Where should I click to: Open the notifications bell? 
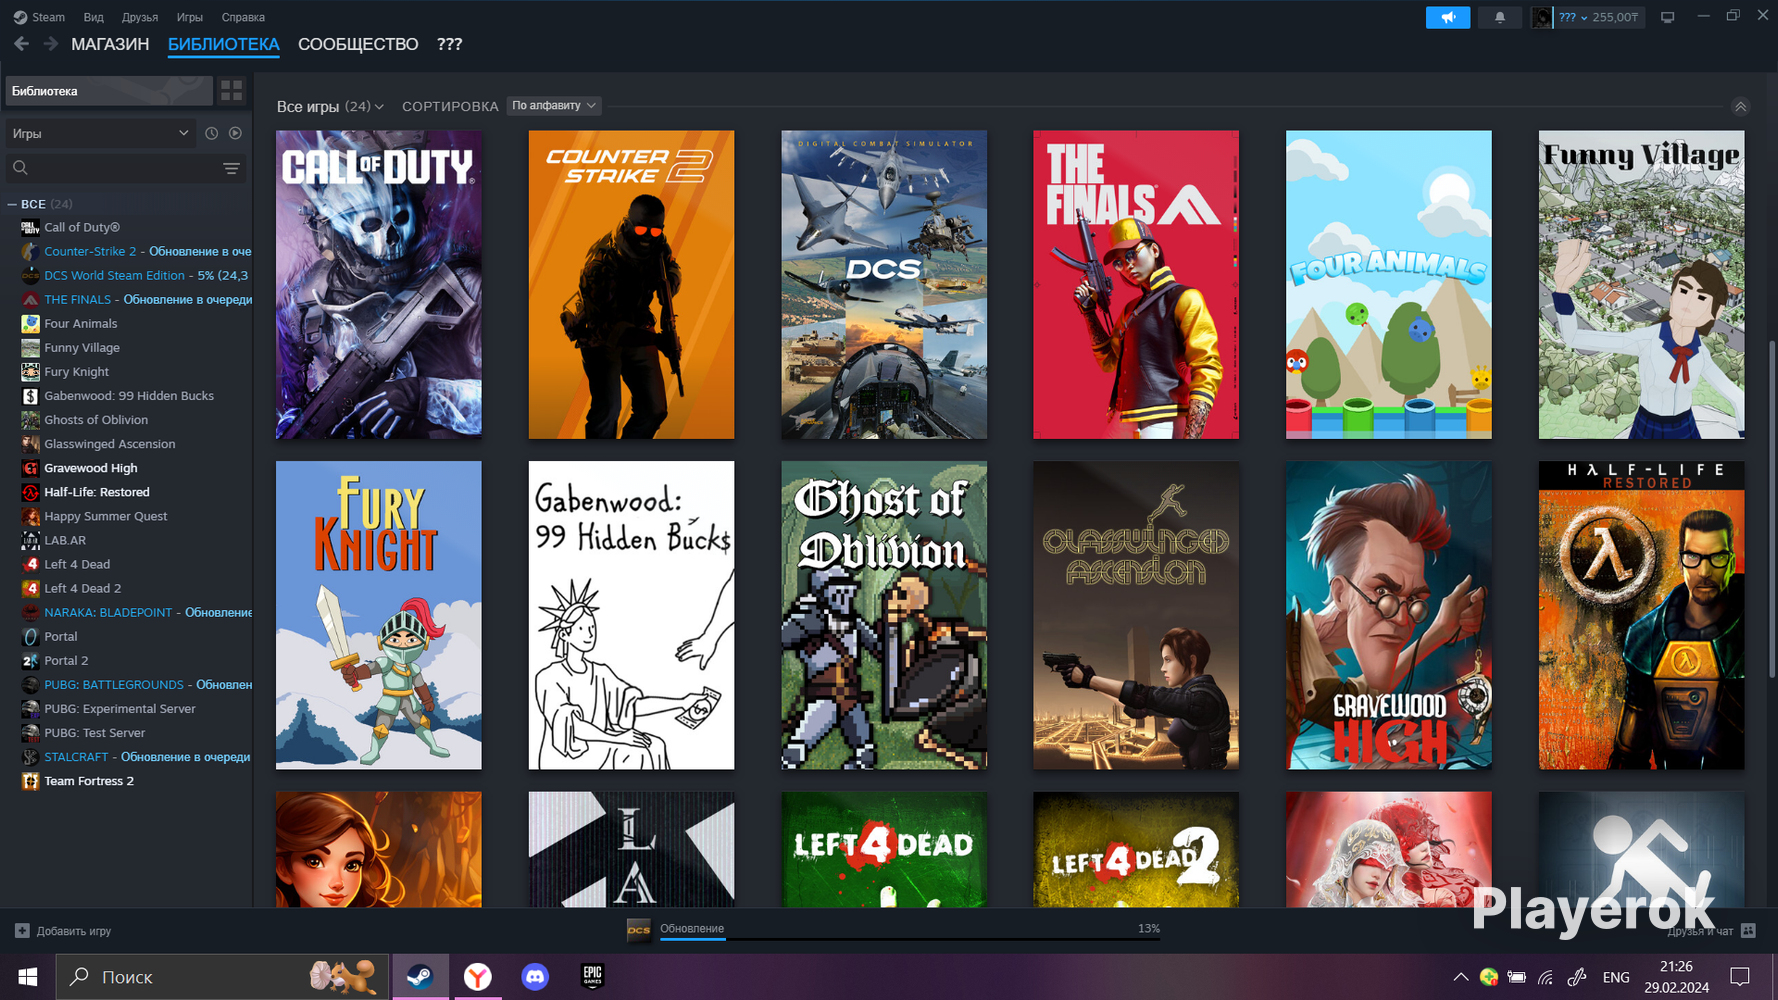[1499, 17]
